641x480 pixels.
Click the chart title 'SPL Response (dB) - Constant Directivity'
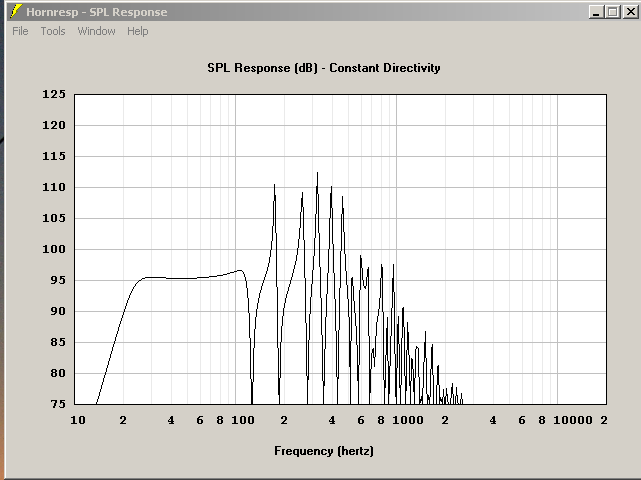pos(324,68)
